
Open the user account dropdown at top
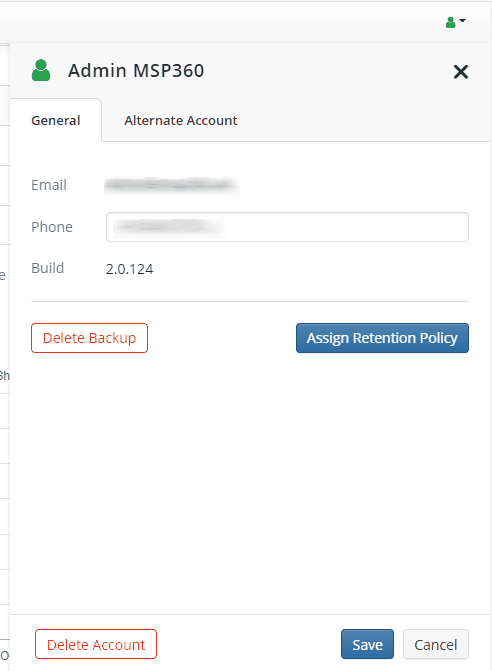click(455, 22)
